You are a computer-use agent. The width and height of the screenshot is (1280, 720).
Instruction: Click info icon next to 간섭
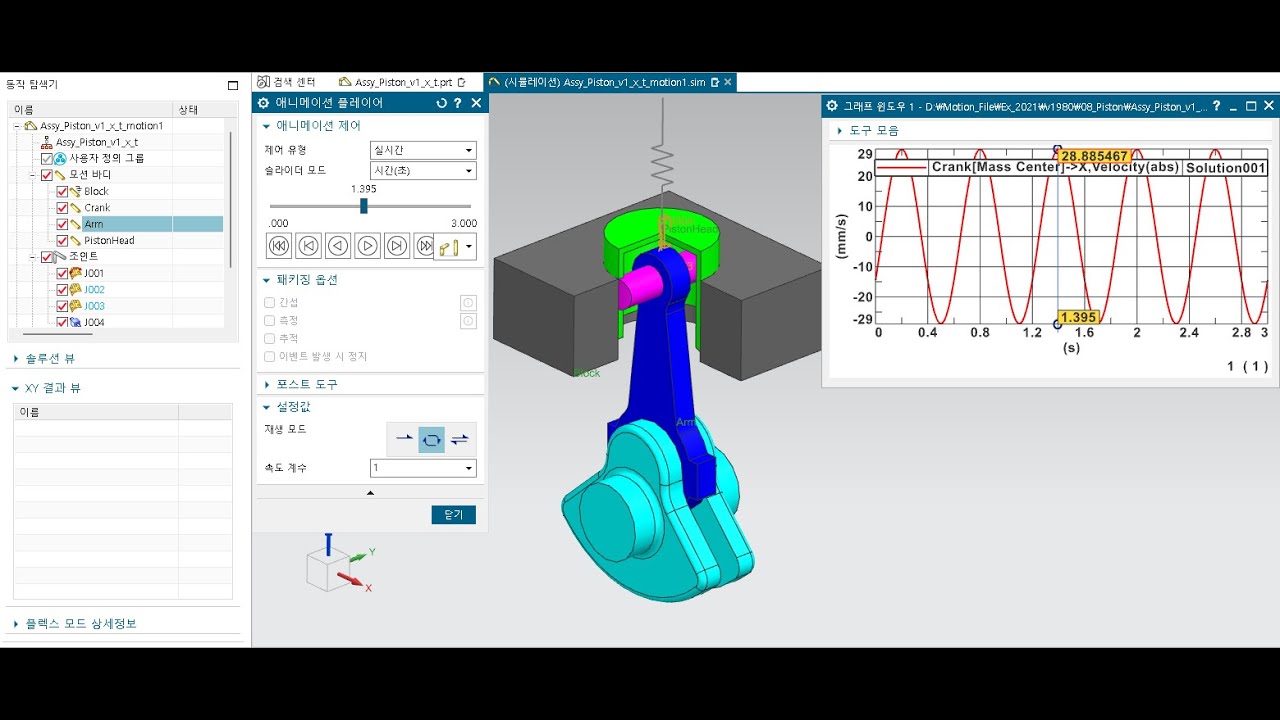point(468,303)
